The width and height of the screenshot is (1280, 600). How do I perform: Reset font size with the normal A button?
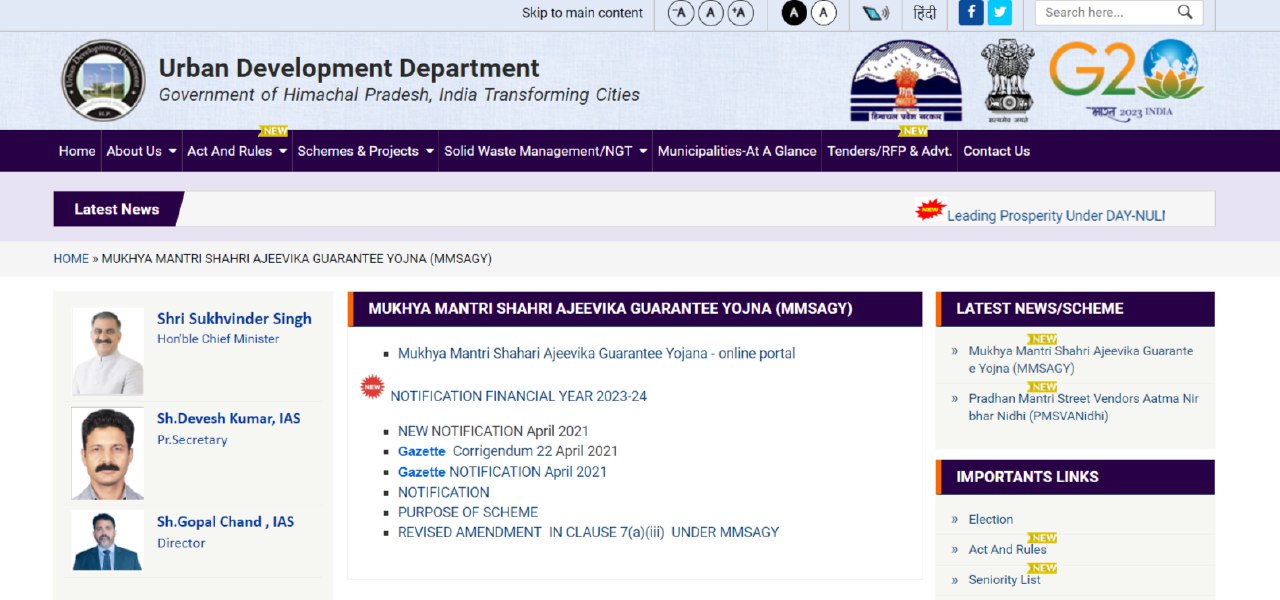(711, 13)
